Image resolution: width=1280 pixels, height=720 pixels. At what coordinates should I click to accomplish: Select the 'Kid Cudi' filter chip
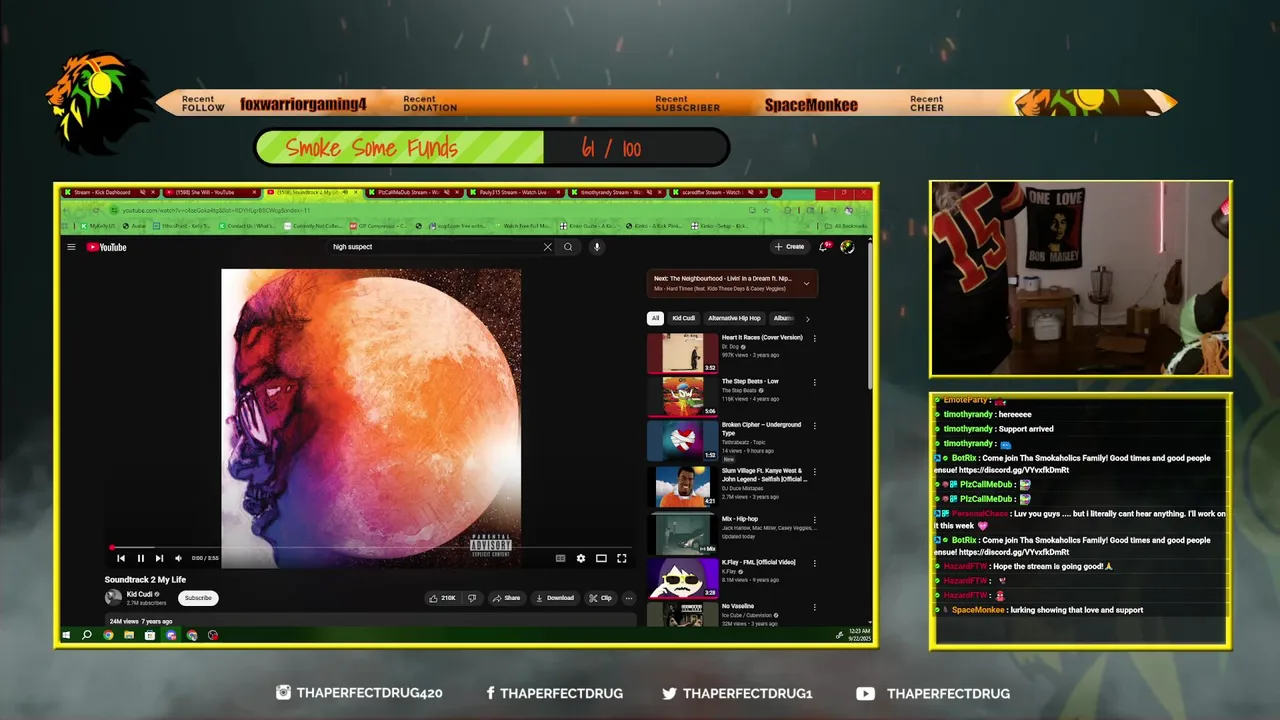coord(683,318)
